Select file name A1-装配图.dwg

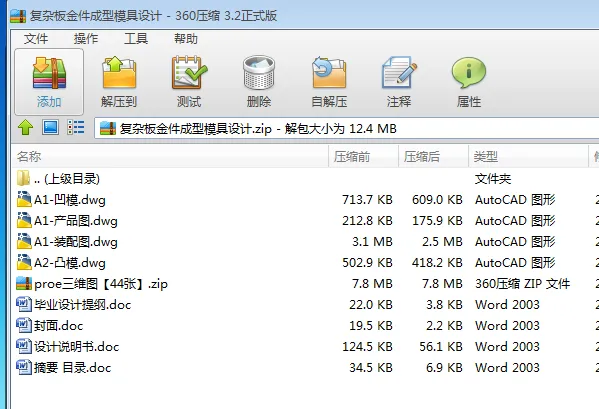(x=76, y=242)
